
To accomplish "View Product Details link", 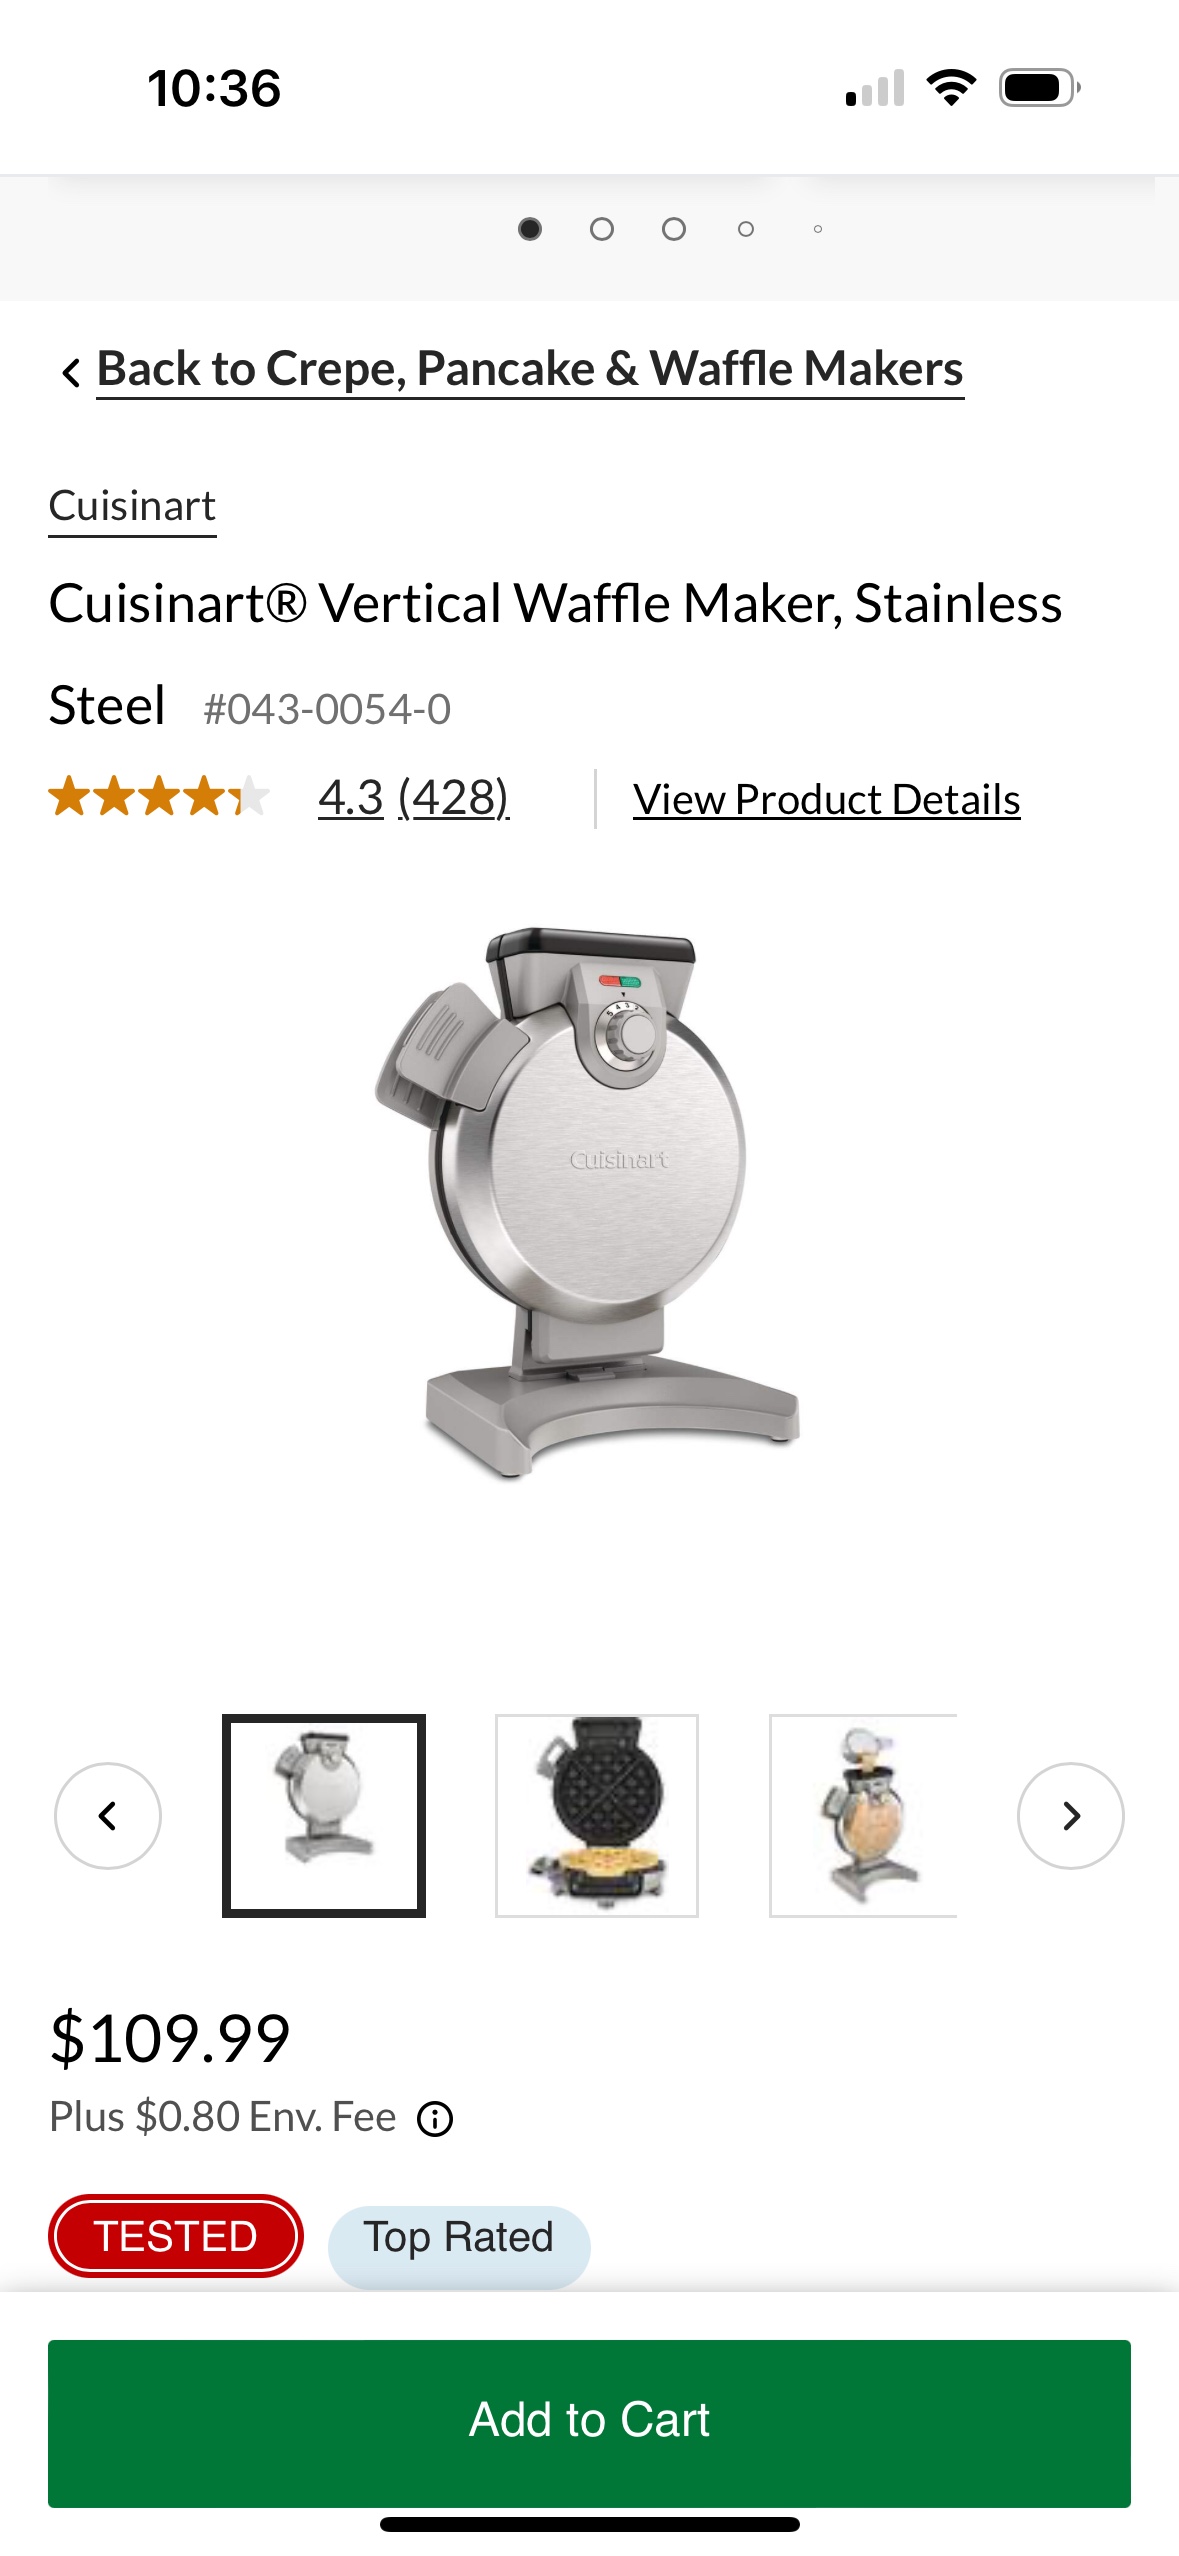I will 827,799.
